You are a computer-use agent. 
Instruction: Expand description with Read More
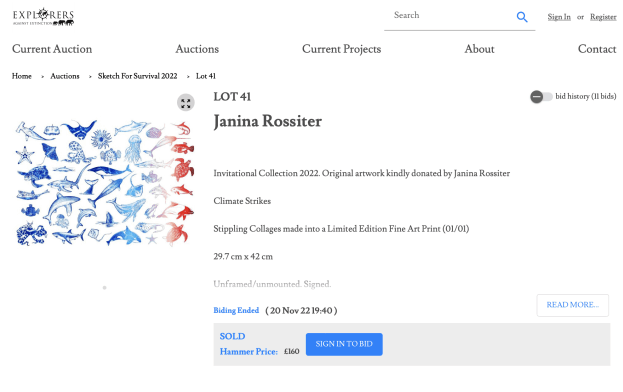(573, 305)
